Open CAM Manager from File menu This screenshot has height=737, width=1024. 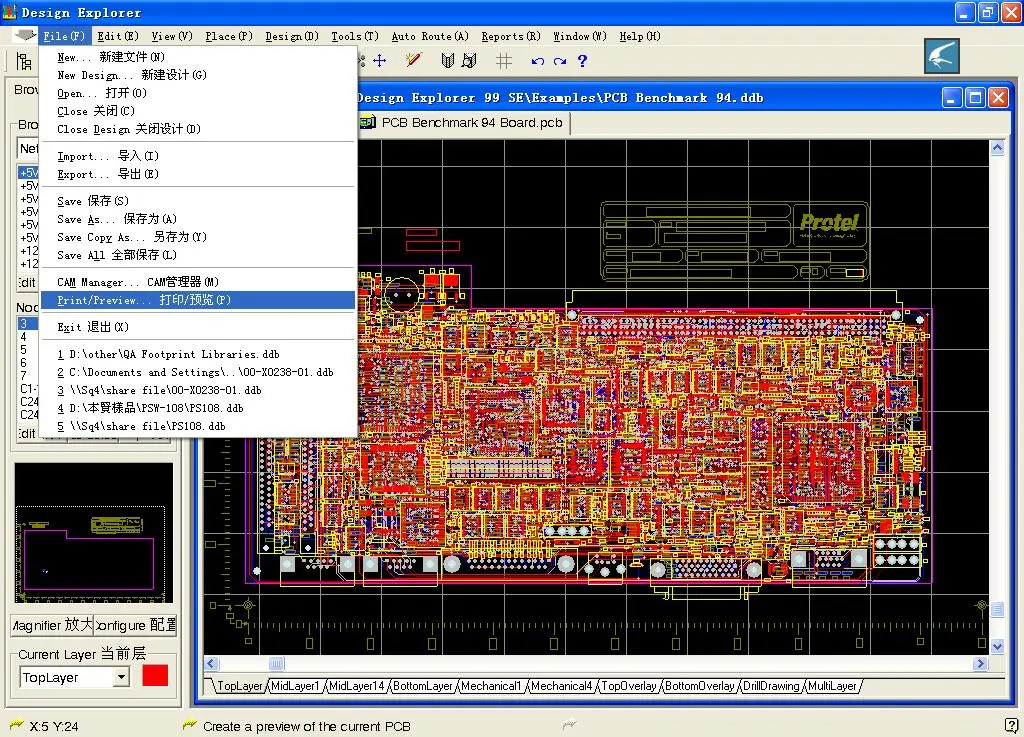click(197, 282)
